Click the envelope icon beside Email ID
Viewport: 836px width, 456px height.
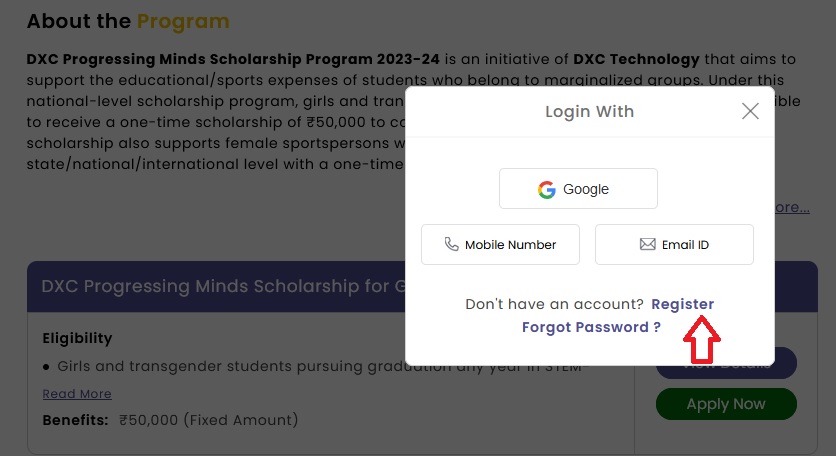pyautogui.click(x=647, y=244)
